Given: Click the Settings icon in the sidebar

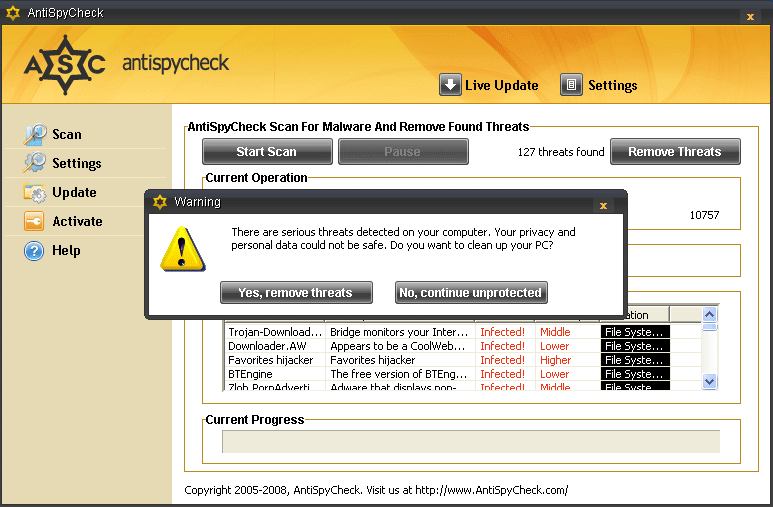Looking at the screenshot, I should (x=36, y=163).
